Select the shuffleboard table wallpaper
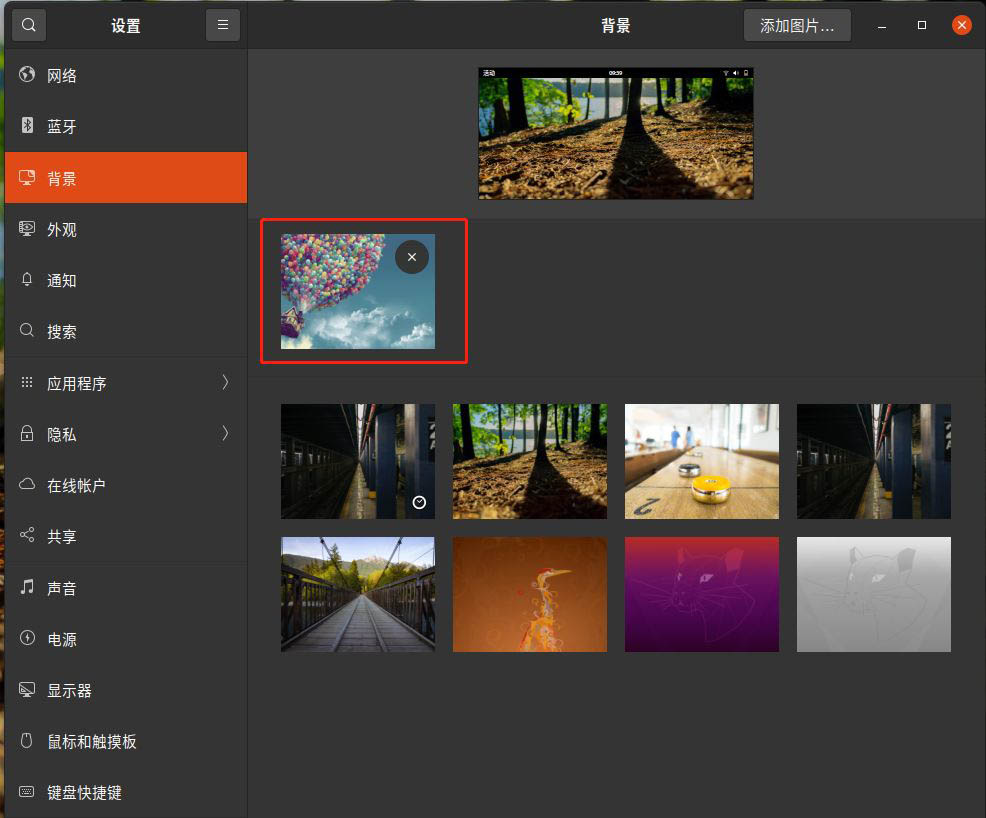Screen dimensions: 986x818 [x=701, y=461]
